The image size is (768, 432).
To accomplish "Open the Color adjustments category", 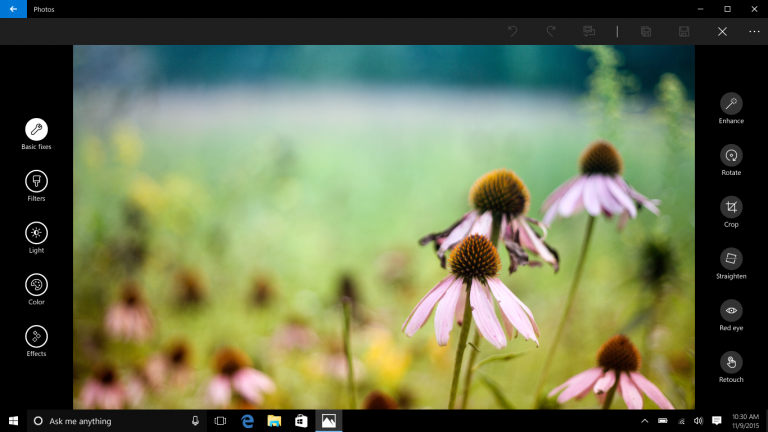I will (37, 285).
